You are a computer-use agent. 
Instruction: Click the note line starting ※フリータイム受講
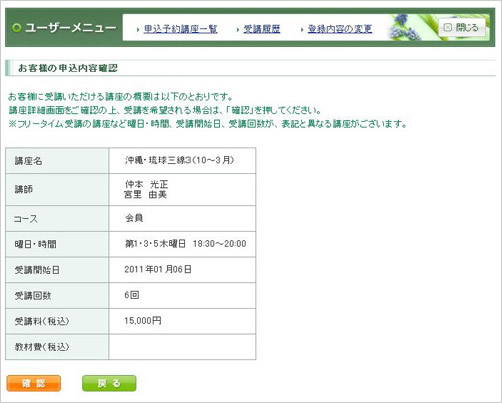tap(208, 124)
